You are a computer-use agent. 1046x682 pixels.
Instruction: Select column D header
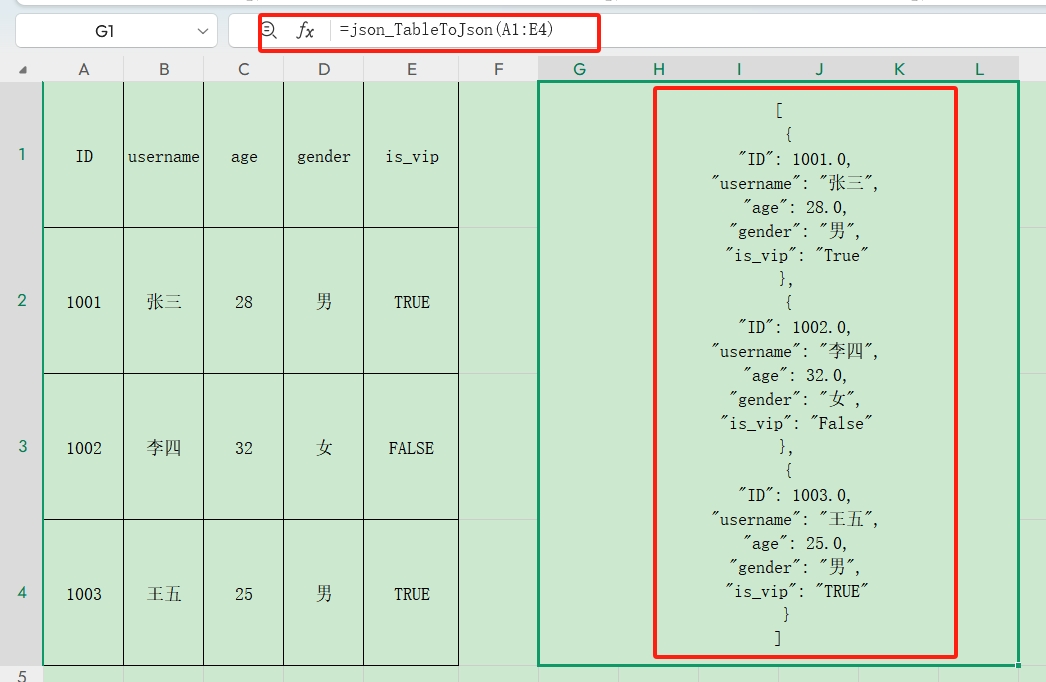(324, 69)
